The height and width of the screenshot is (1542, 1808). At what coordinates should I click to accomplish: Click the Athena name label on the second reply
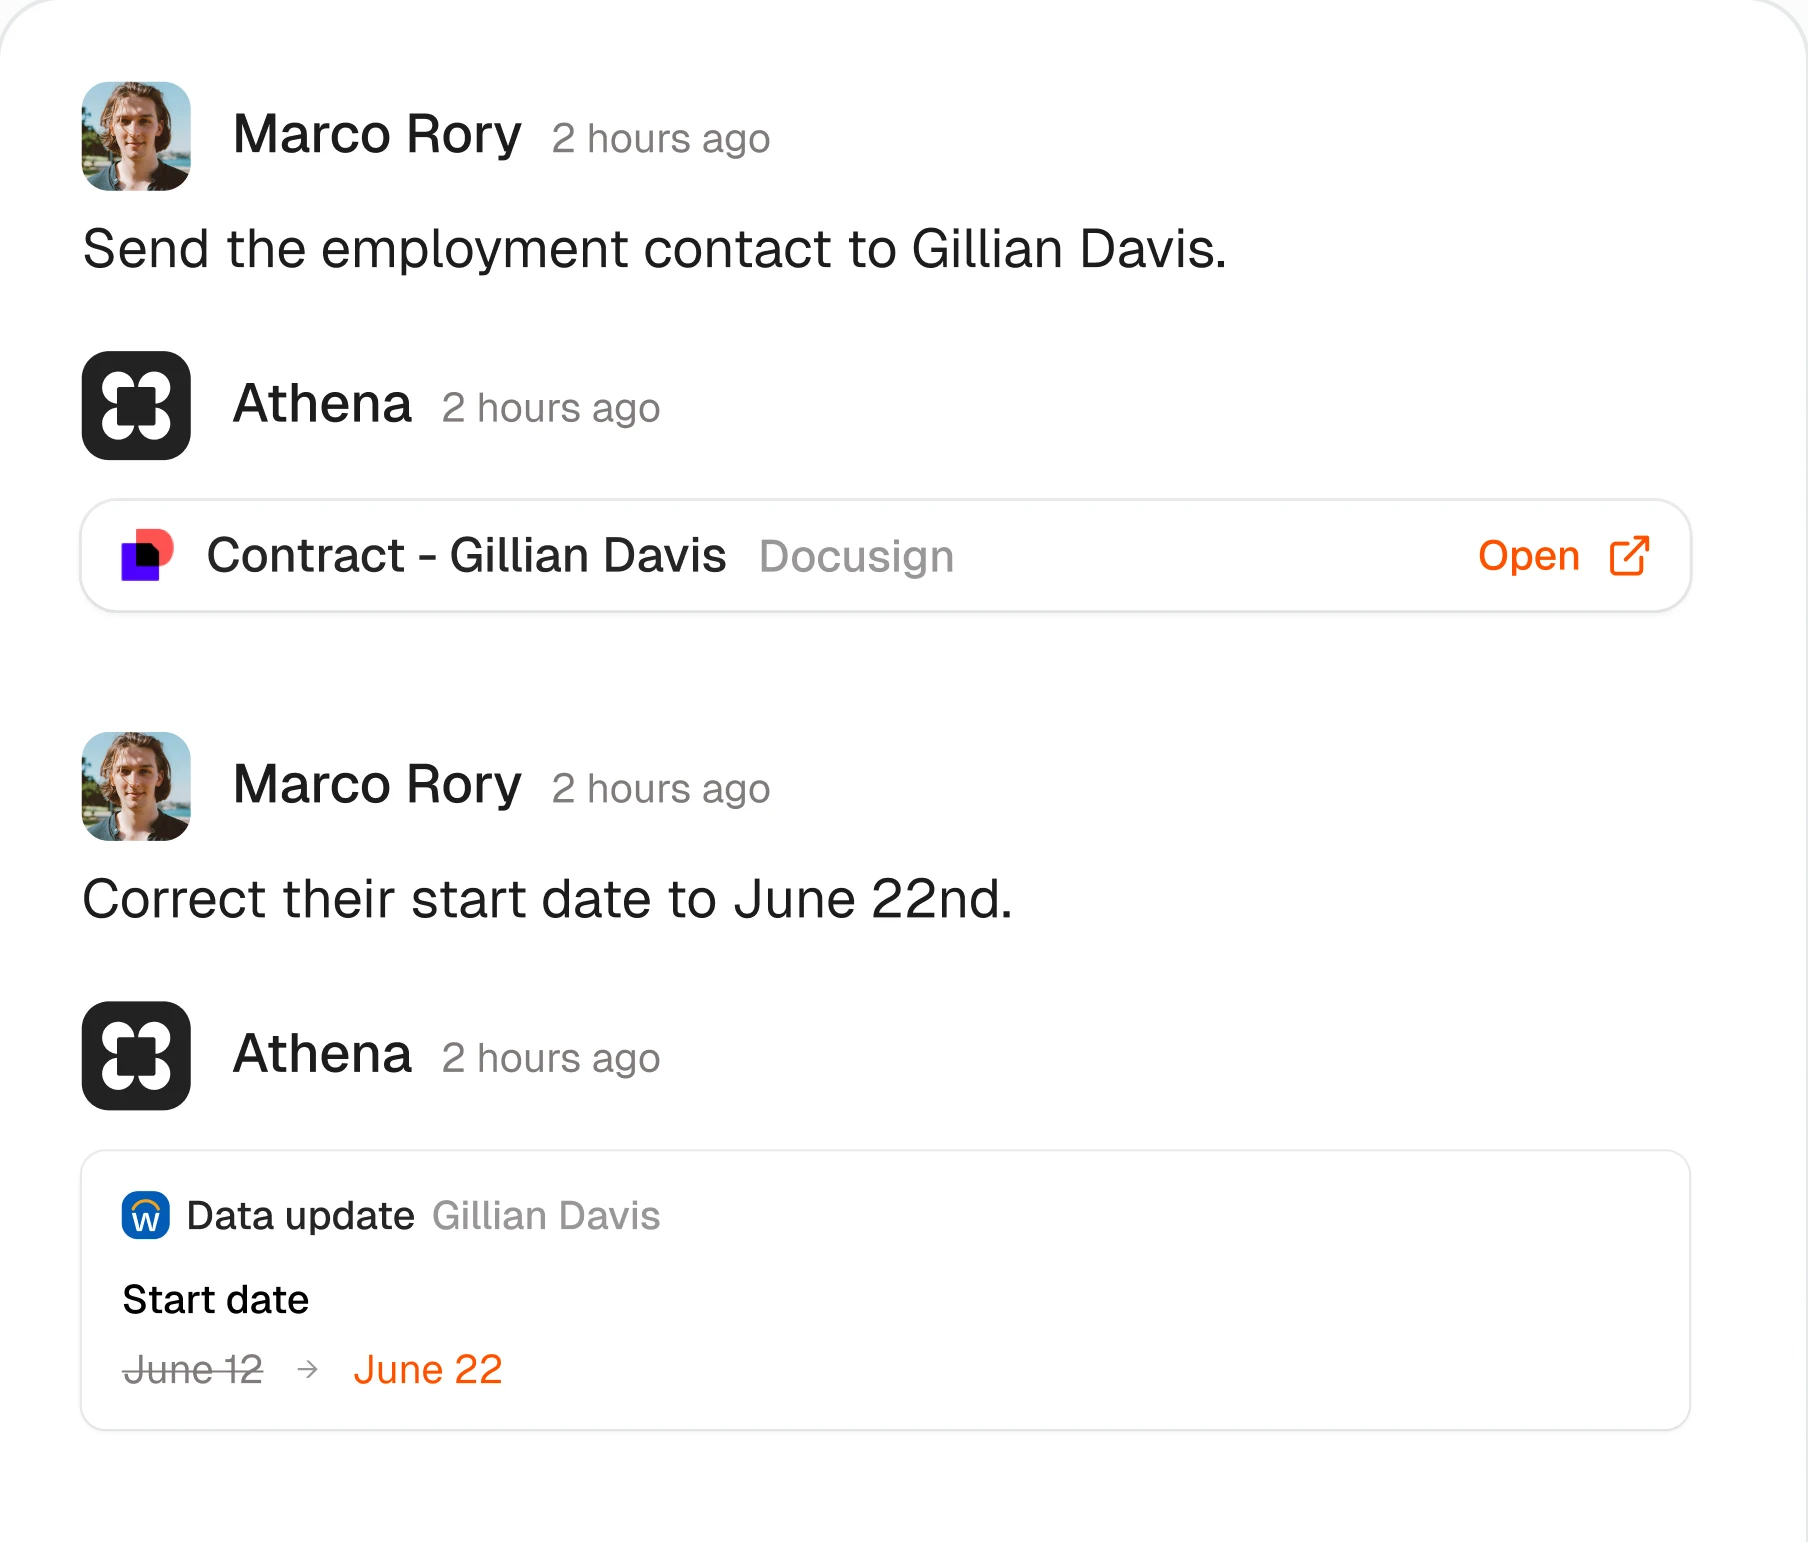(x=322, y=1055)
